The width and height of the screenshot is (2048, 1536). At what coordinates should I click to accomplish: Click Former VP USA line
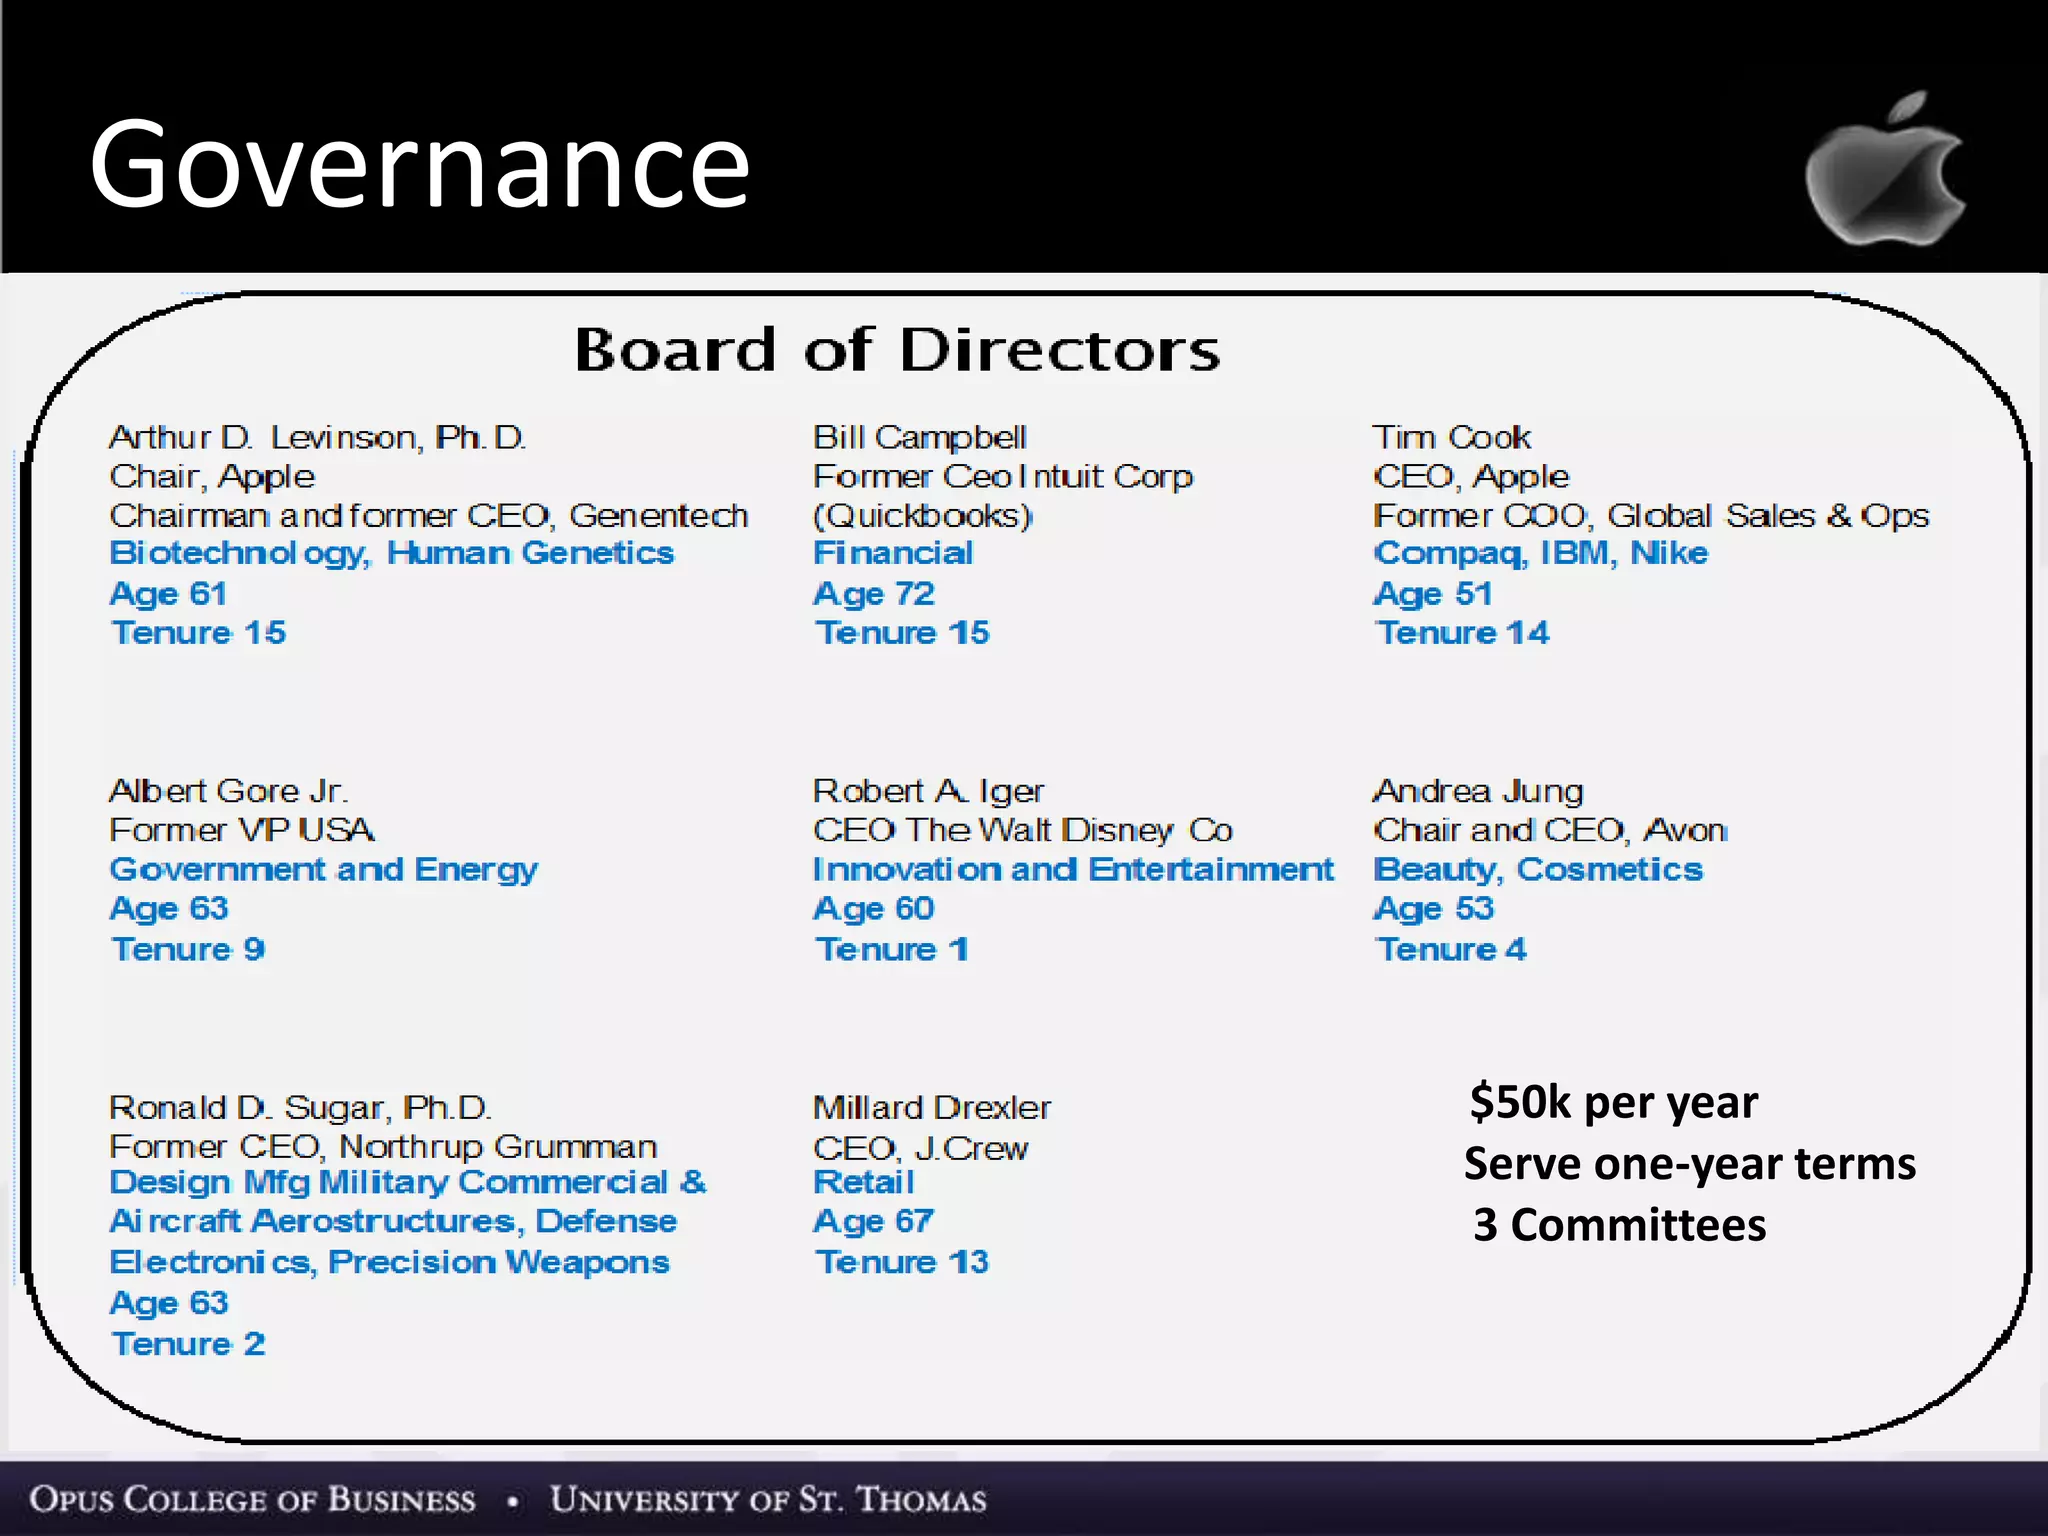pos(242,830)
